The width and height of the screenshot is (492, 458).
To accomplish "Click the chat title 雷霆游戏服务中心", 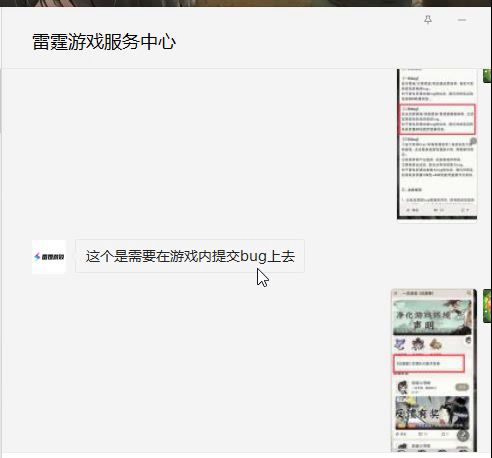I will (104, 42).
